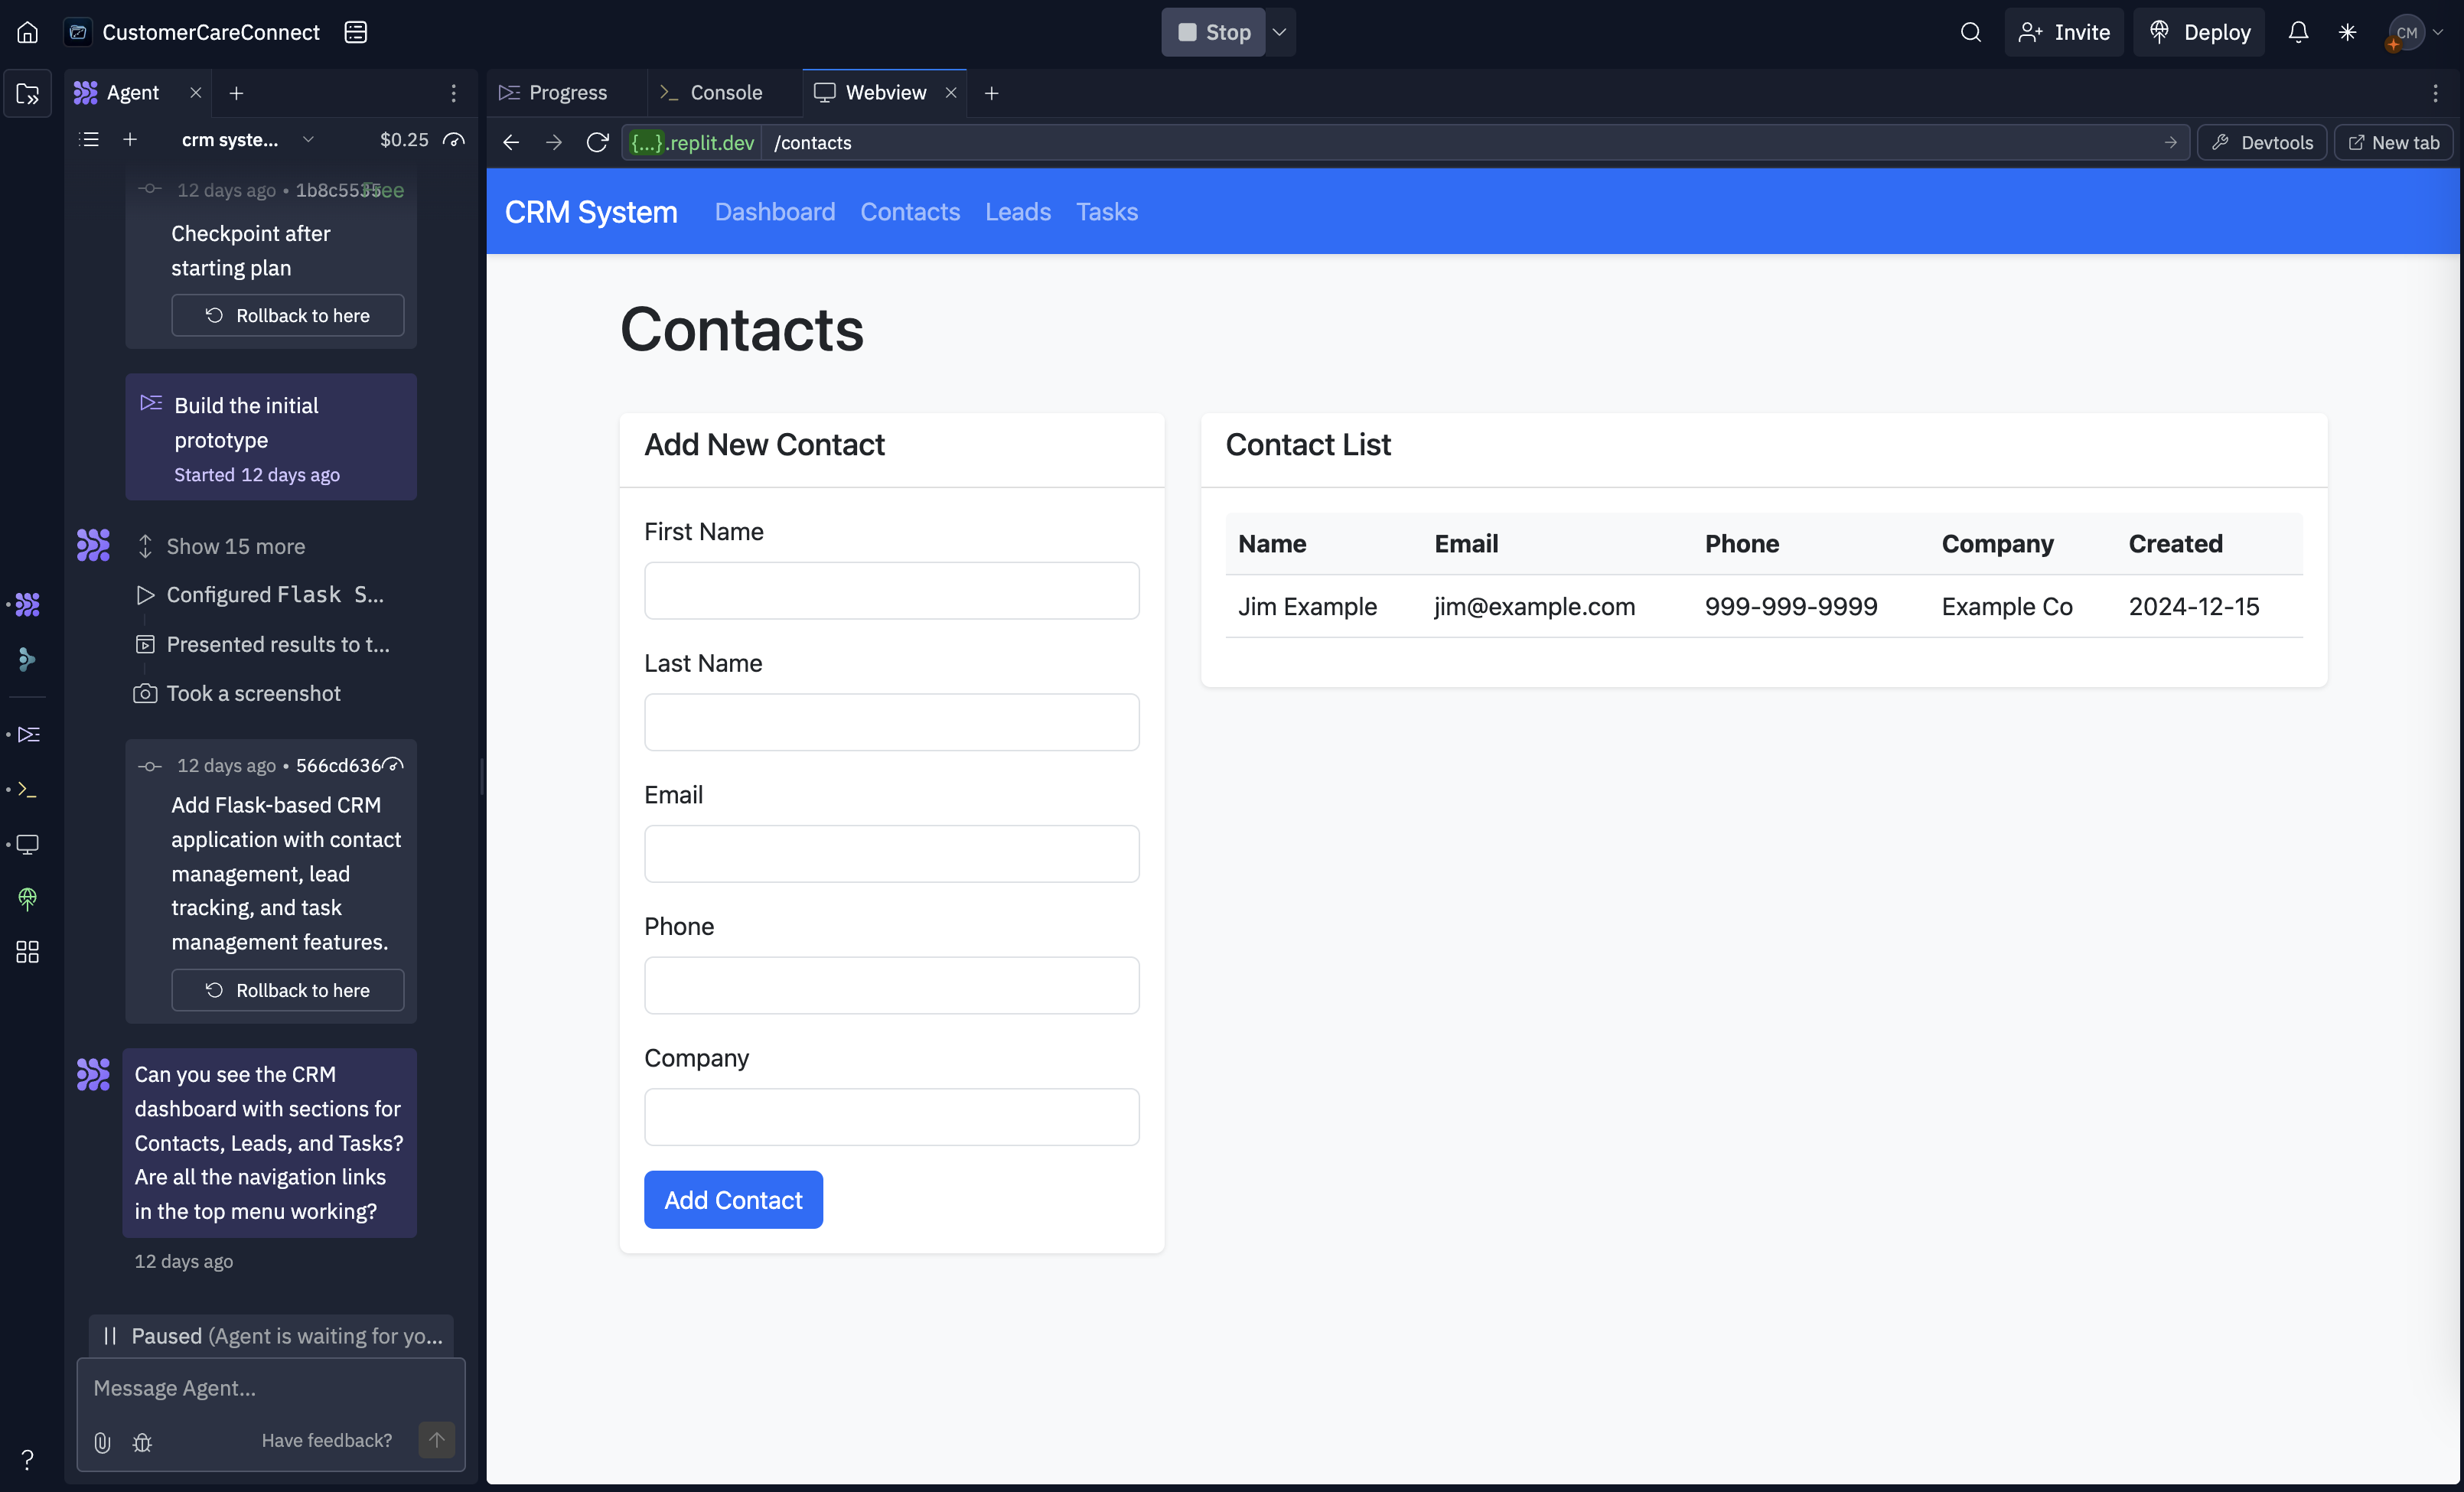Click the First Name input field
Screen dimensions: 2464x1492
pyautogui.click(x=891, y=591)
